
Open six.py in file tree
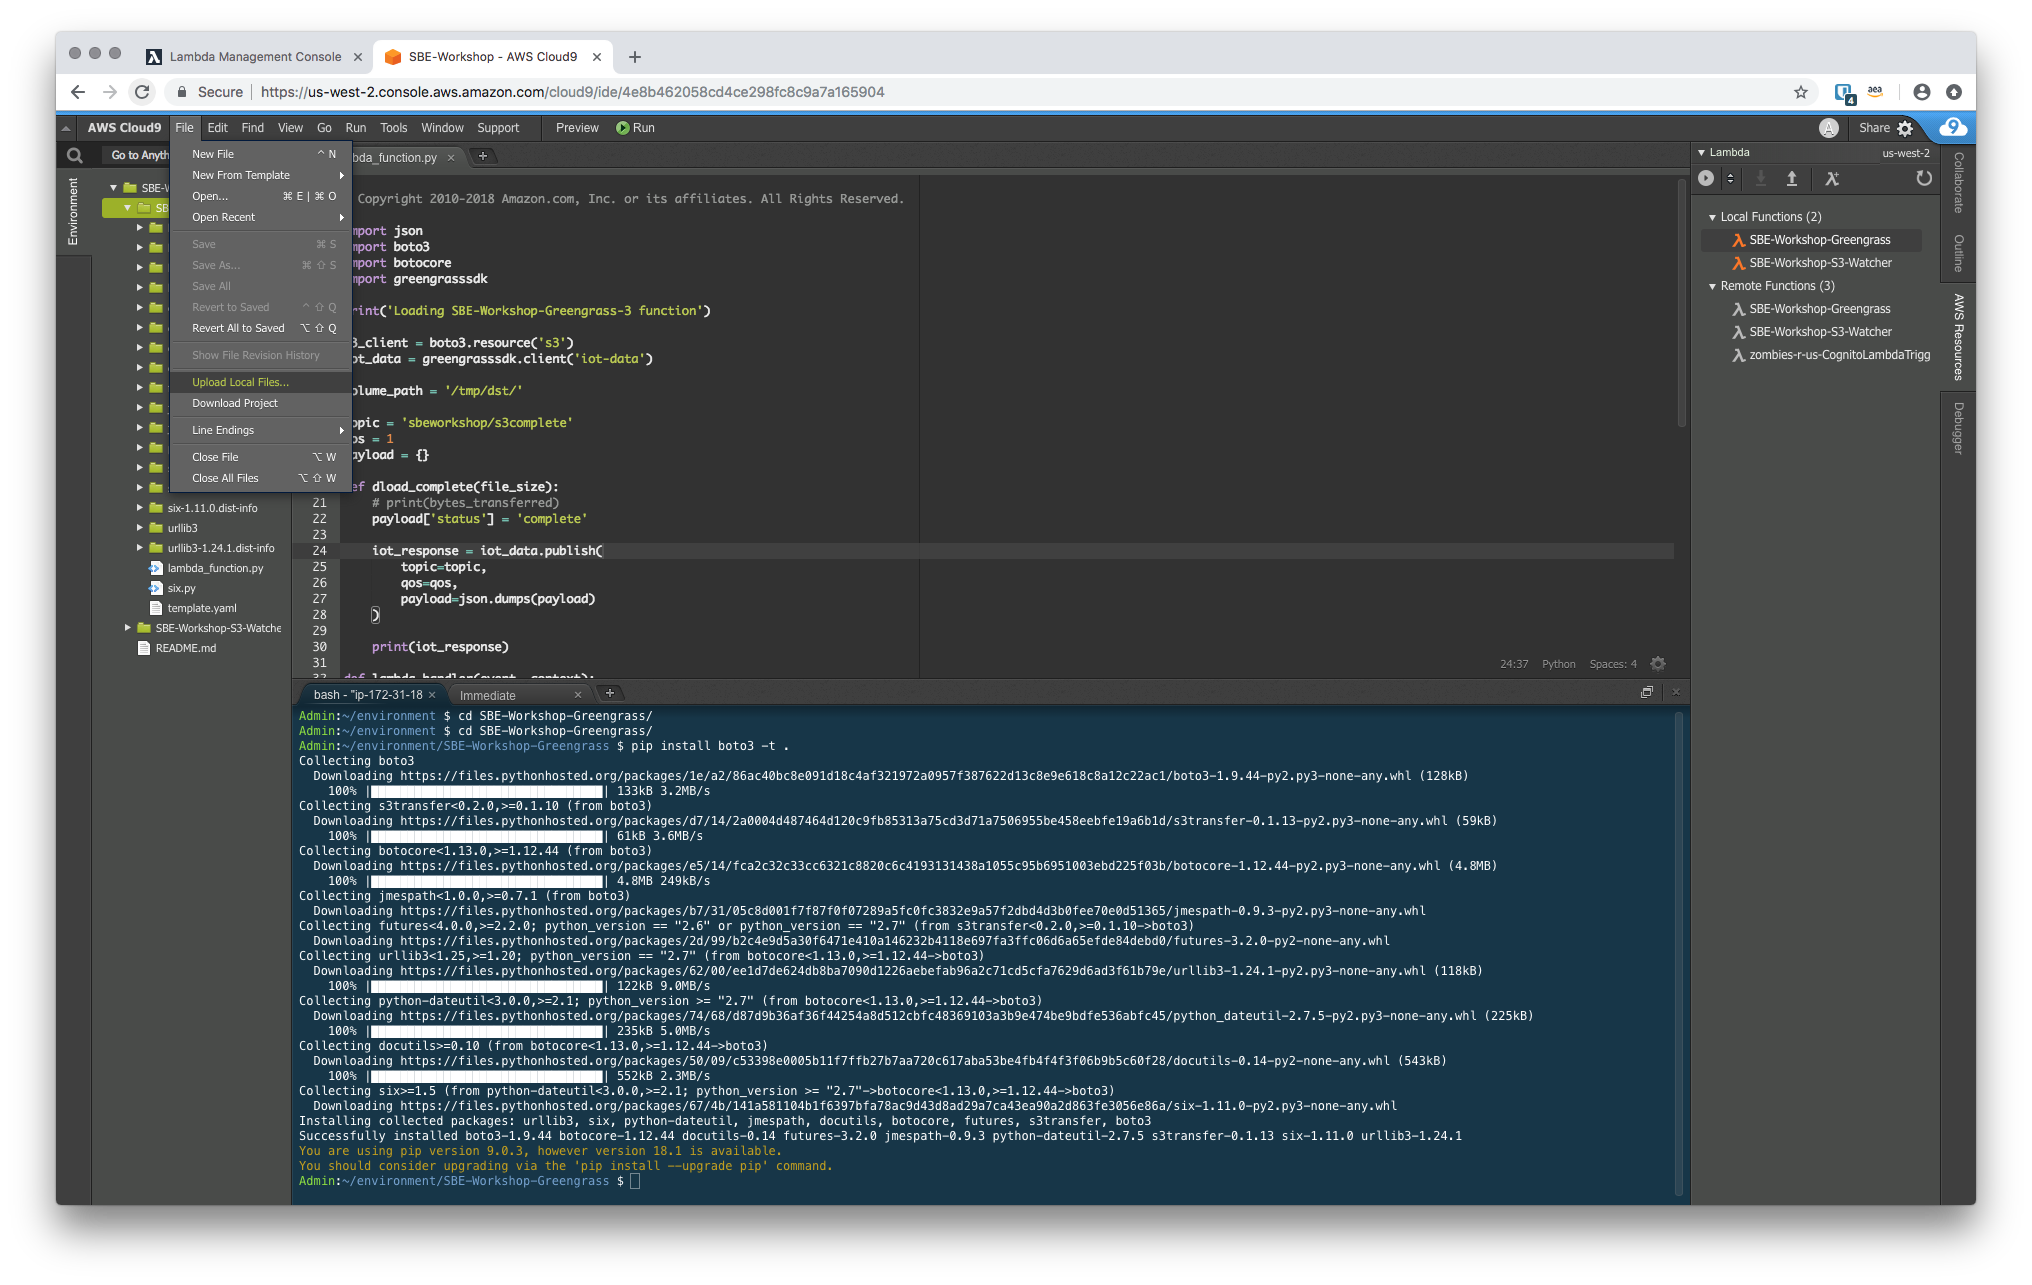pos(181,588)
